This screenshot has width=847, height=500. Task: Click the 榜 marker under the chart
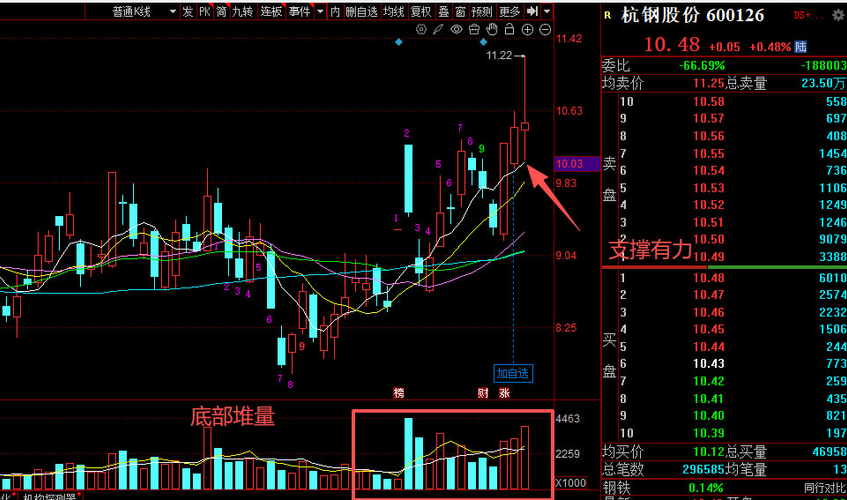[399, 393]
